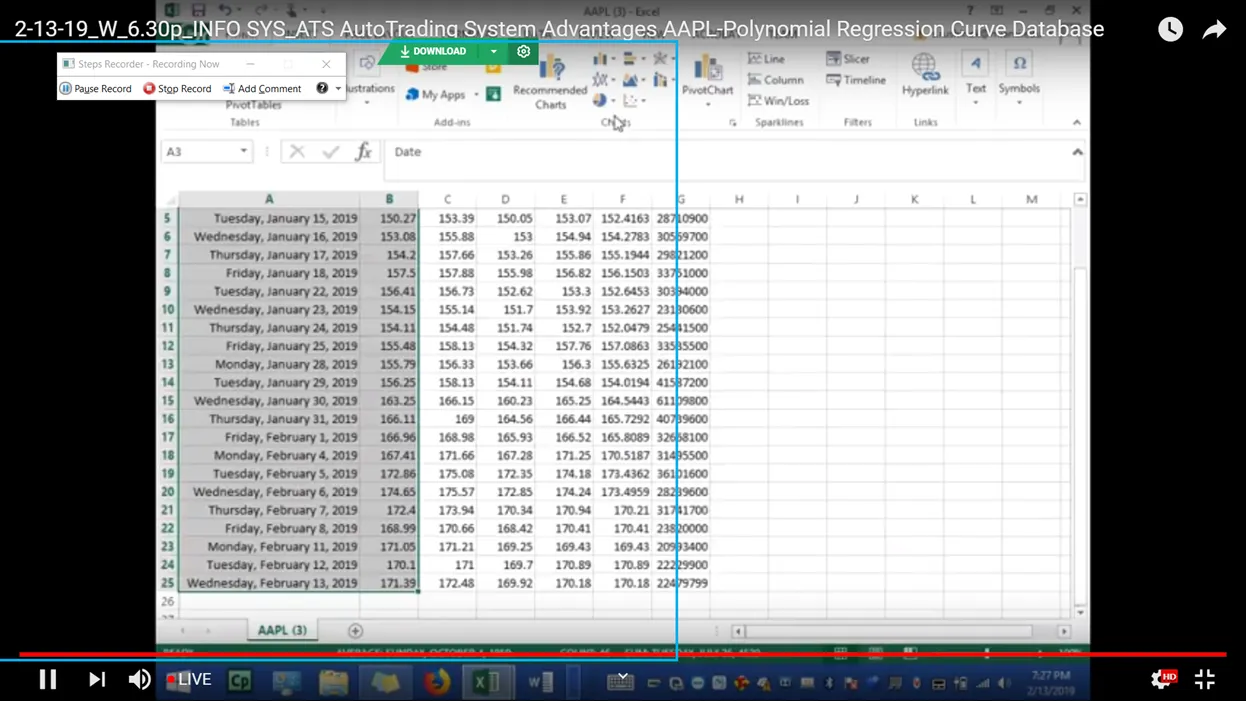Open Excel from the taskbar
Viewport: 1246px width, 701px height.
coord(487,683)
